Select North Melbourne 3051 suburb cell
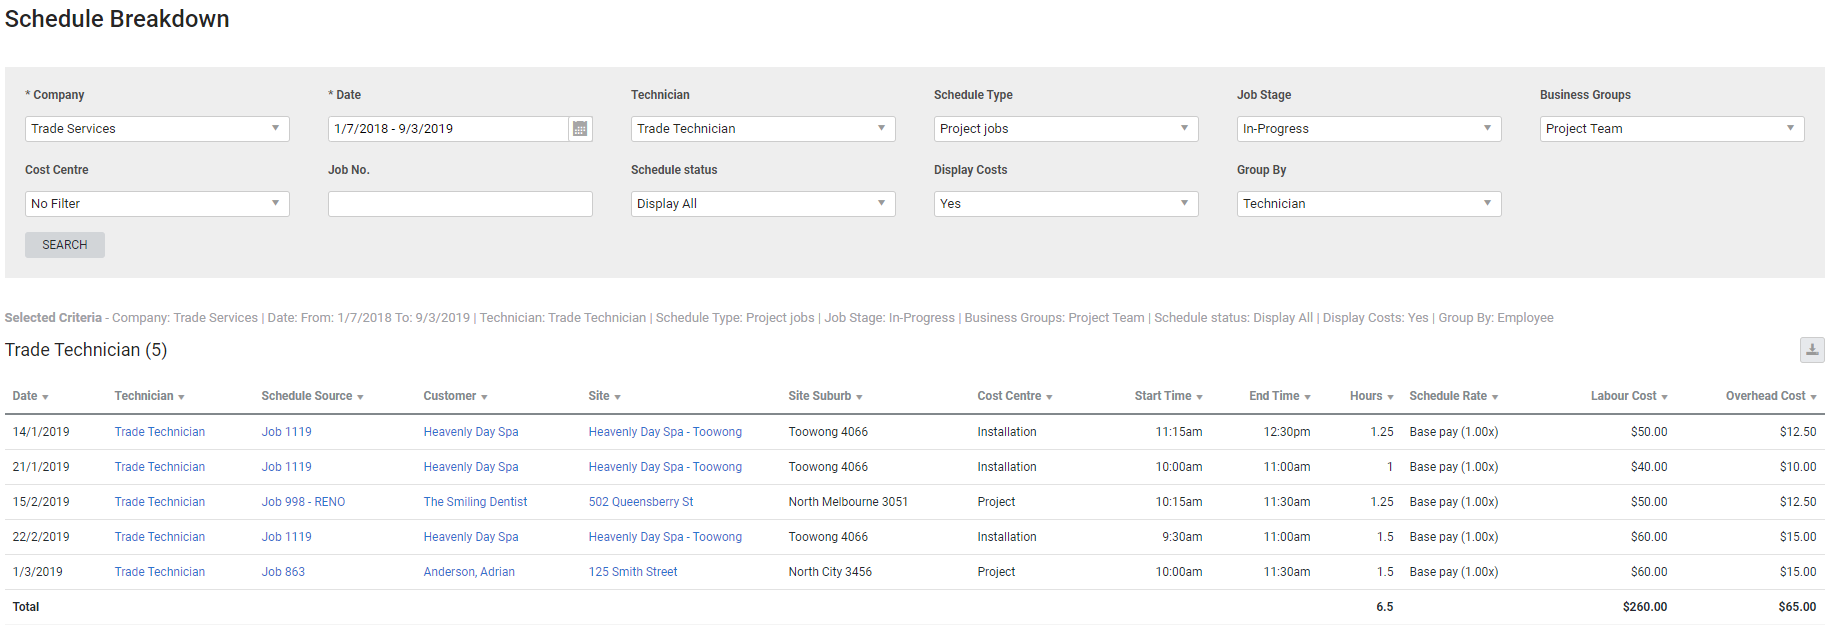 [848, 502]
